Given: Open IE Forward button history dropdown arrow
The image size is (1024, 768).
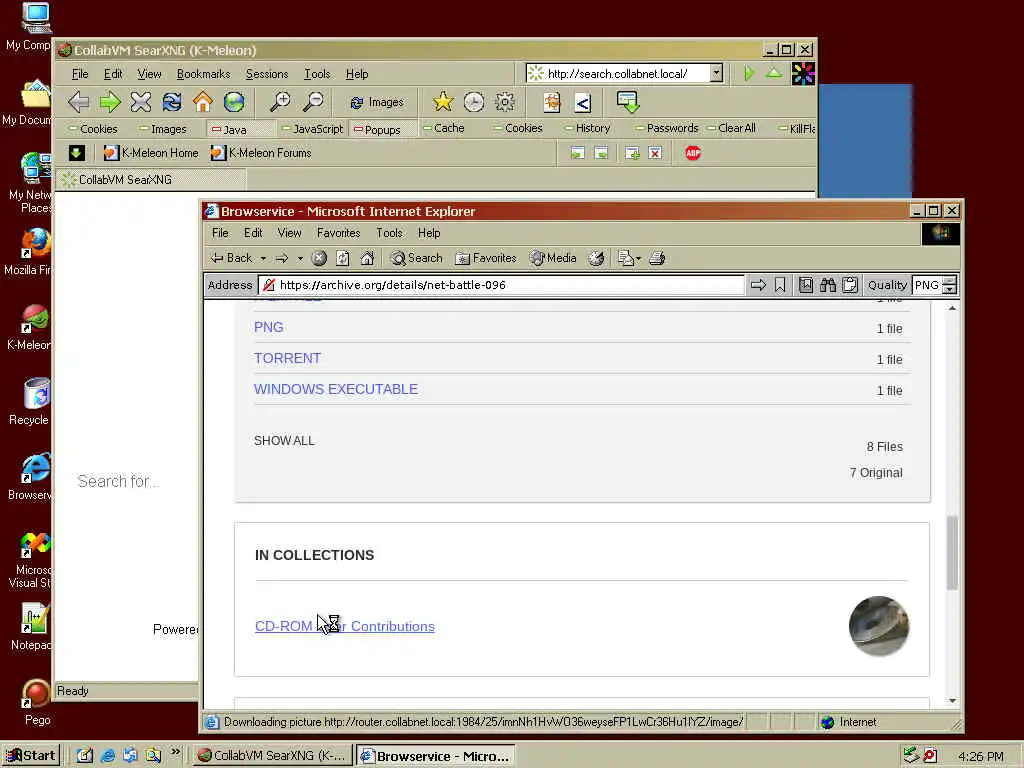Looking at the screenshot, I should (300, 259).
